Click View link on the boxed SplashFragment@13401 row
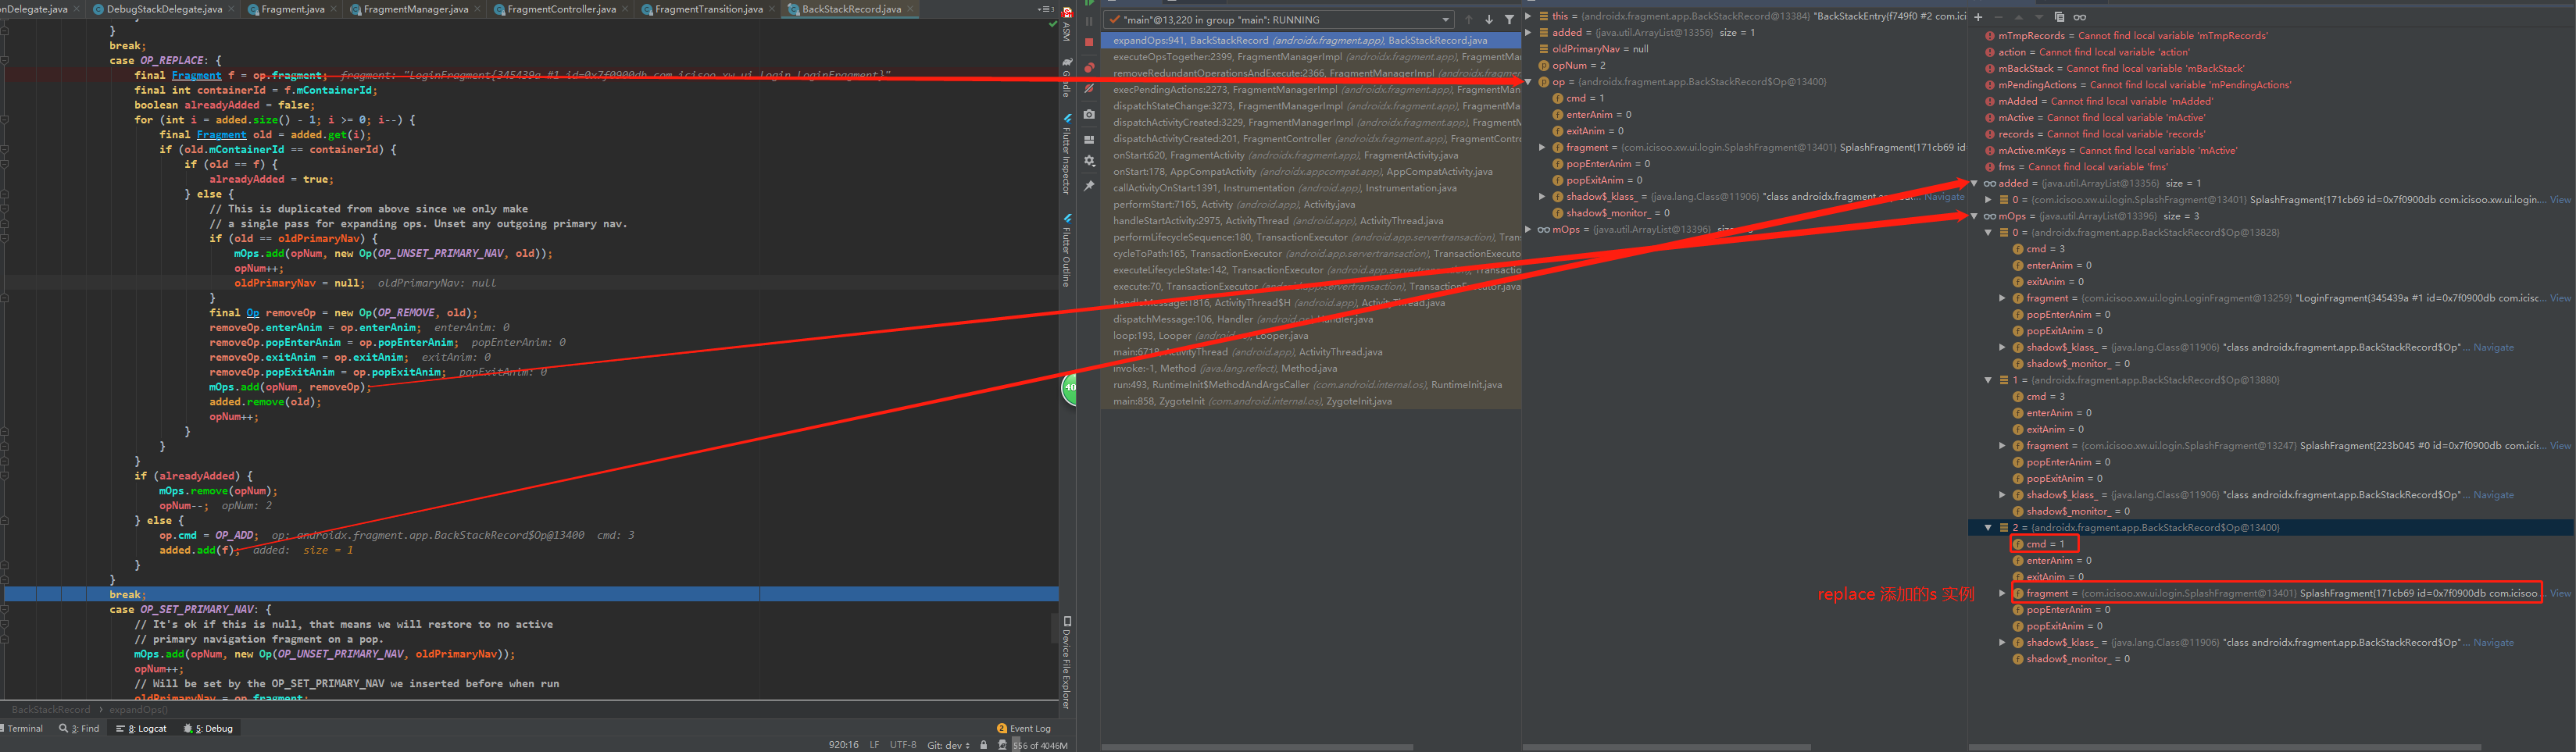 click(2560, 593)
